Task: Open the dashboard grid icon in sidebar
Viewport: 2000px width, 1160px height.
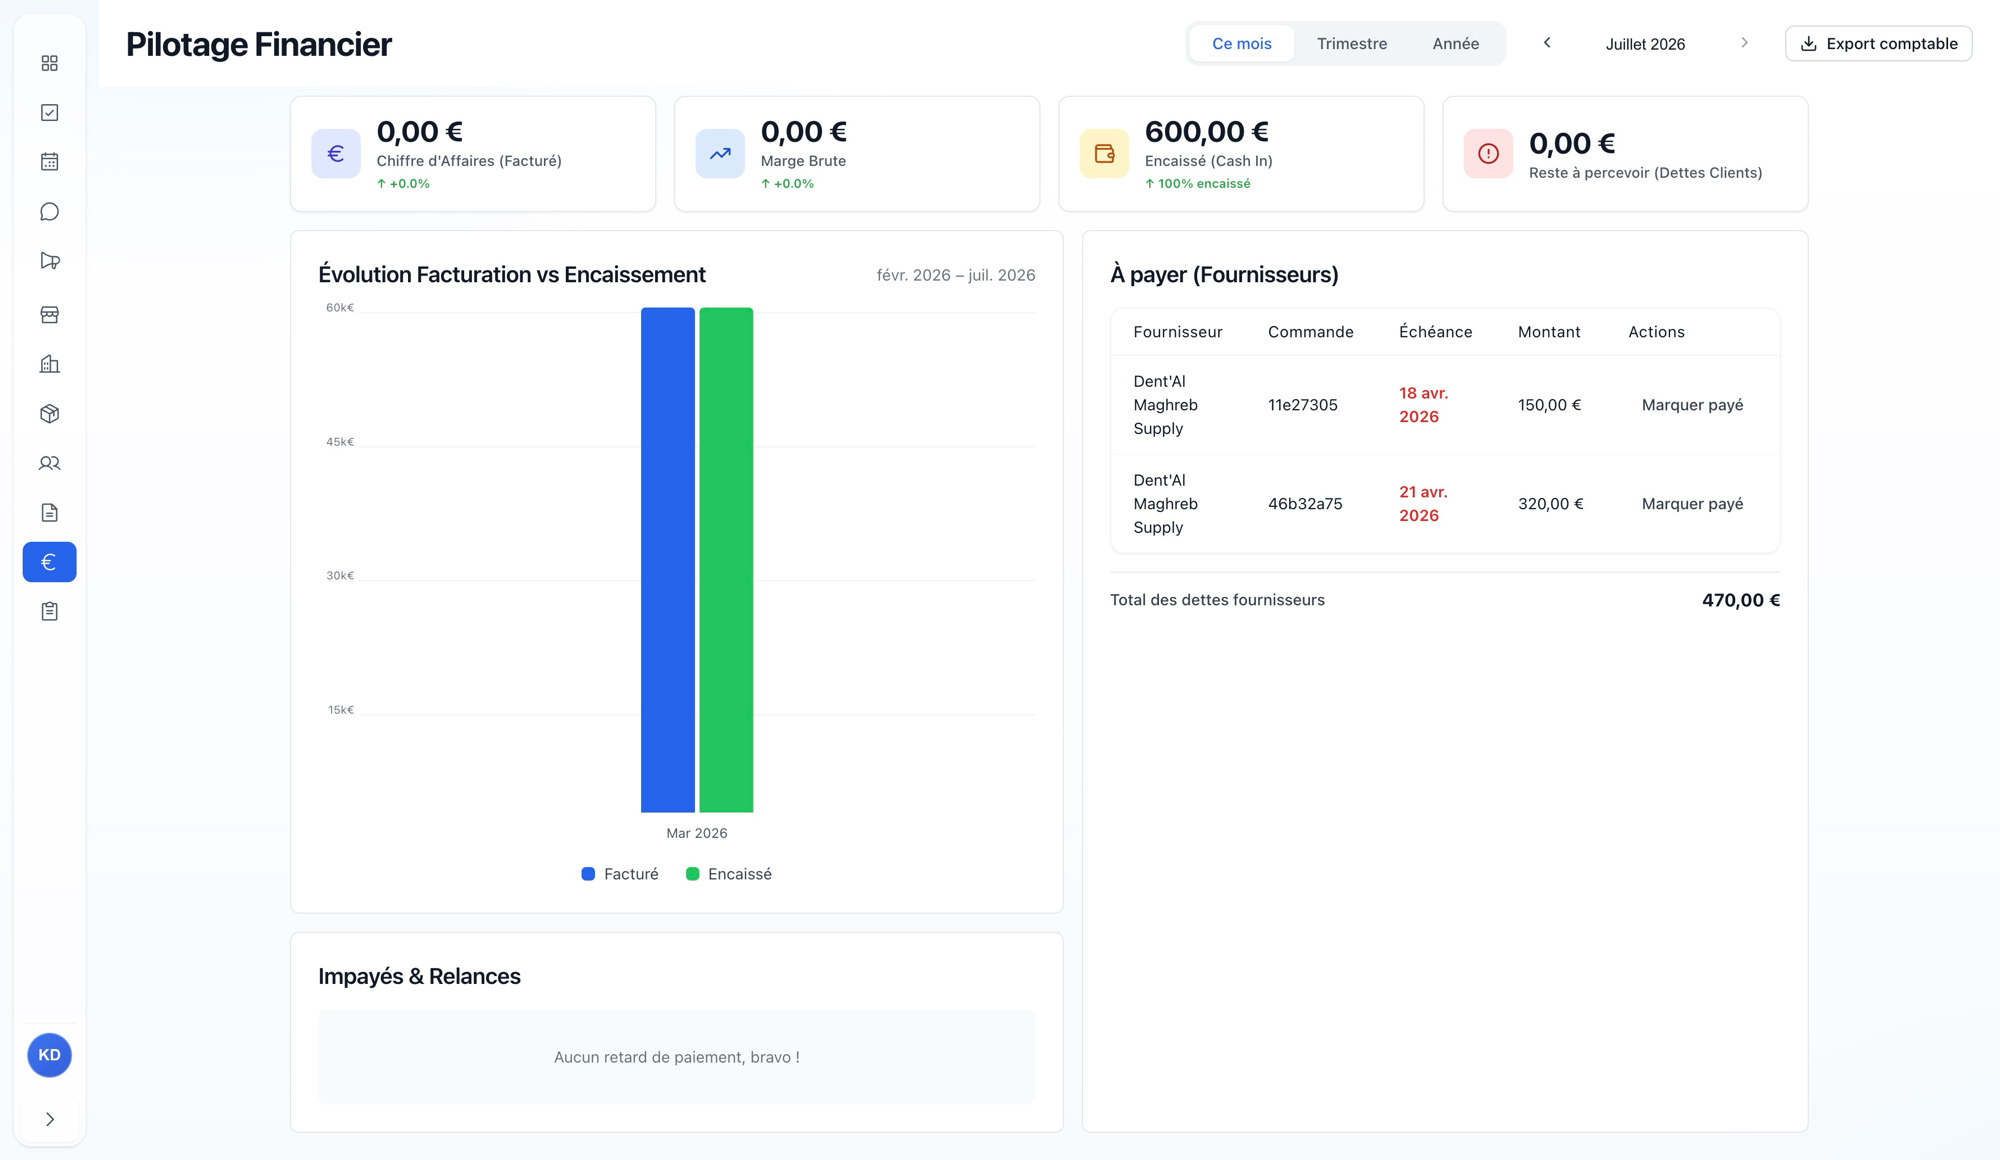Action: [x=49, y=63]
